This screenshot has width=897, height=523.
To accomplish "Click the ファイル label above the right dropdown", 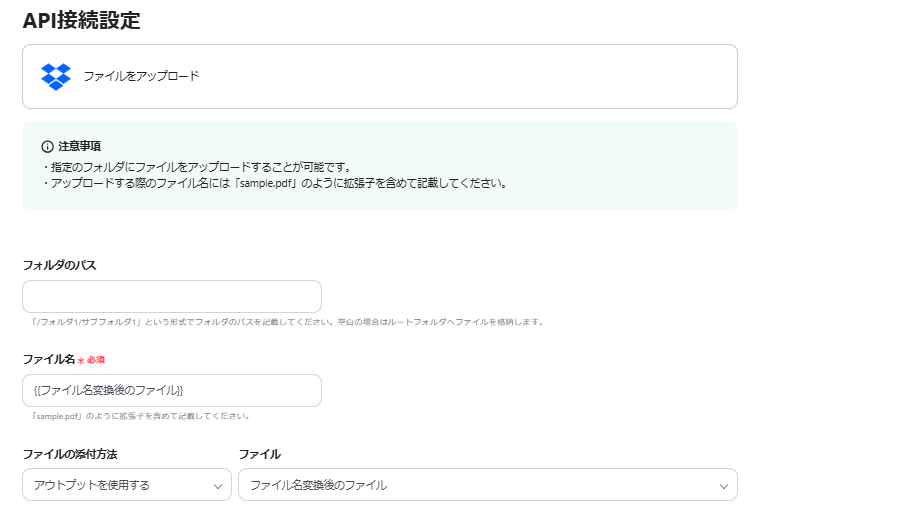I will point(259,454).
